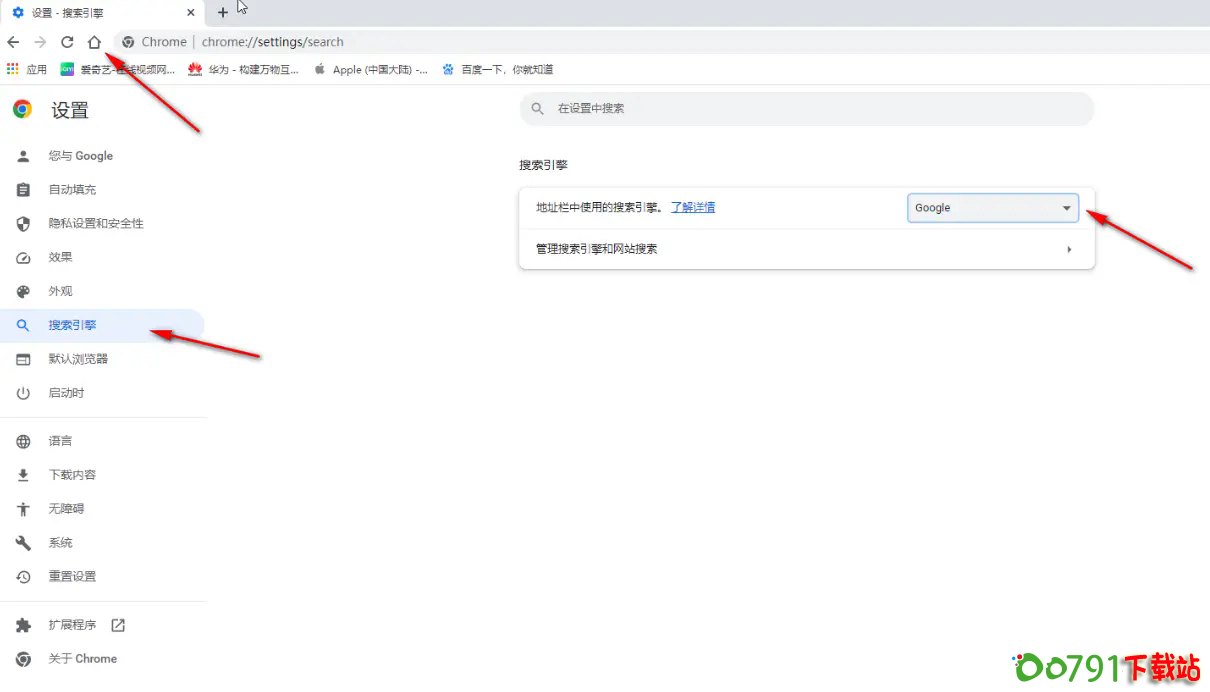Screen dimensions: 1210x692
Task: Open the Apple (中国大陆) bookmark
Action: point(371,69)
